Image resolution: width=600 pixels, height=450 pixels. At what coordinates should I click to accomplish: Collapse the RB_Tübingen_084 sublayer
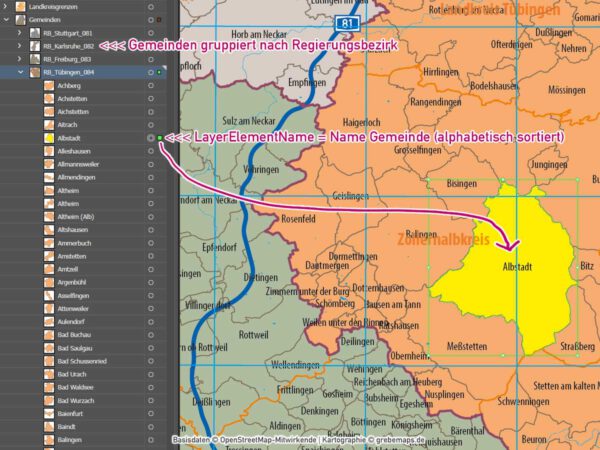tap(20, 72)
